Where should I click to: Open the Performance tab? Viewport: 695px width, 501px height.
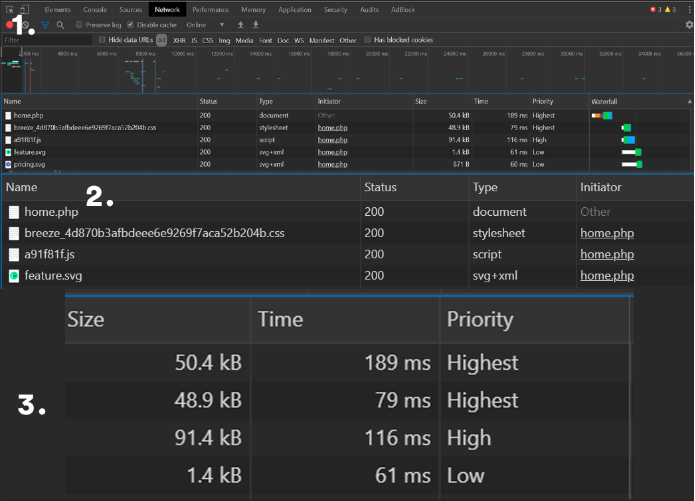click(x=210, y=9)
